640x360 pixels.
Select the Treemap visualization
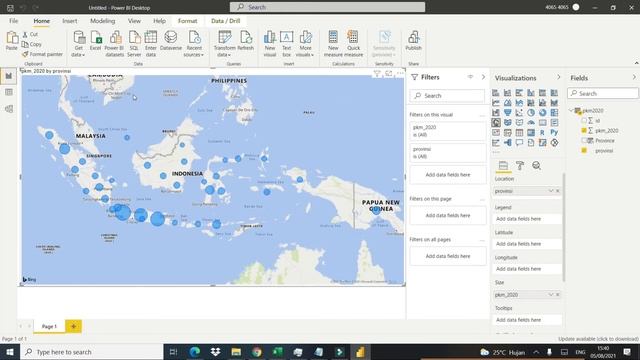click(554, 113)
